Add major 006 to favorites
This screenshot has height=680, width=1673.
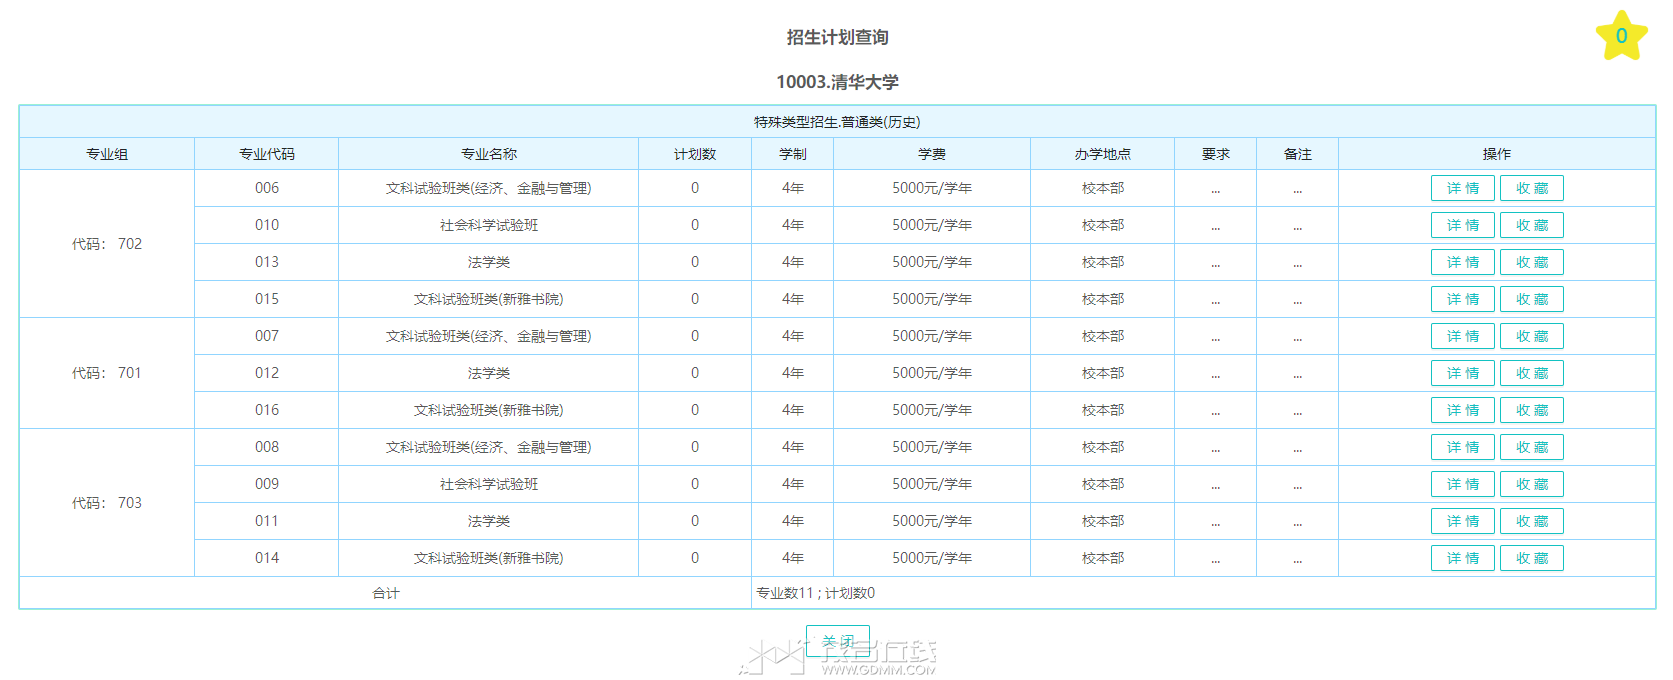pos(1532,188)
